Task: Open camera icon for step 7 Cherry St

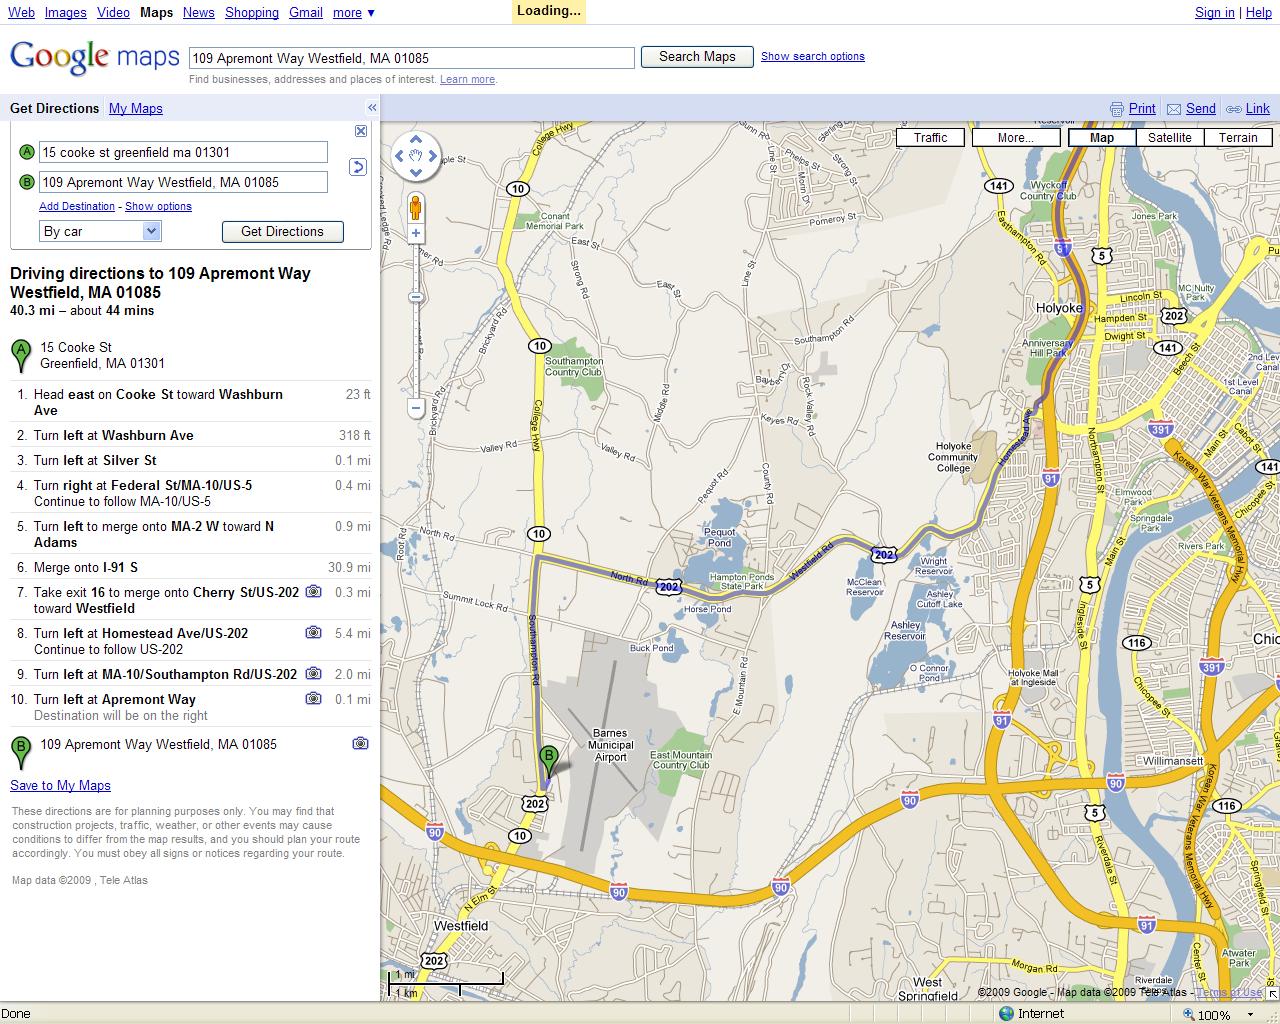Action: 313,592
